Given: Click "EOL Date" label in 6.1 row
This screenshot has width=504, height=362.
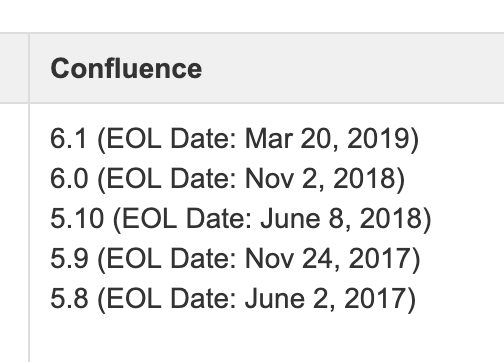Looking at the screenshot, I should coord(171,139).
